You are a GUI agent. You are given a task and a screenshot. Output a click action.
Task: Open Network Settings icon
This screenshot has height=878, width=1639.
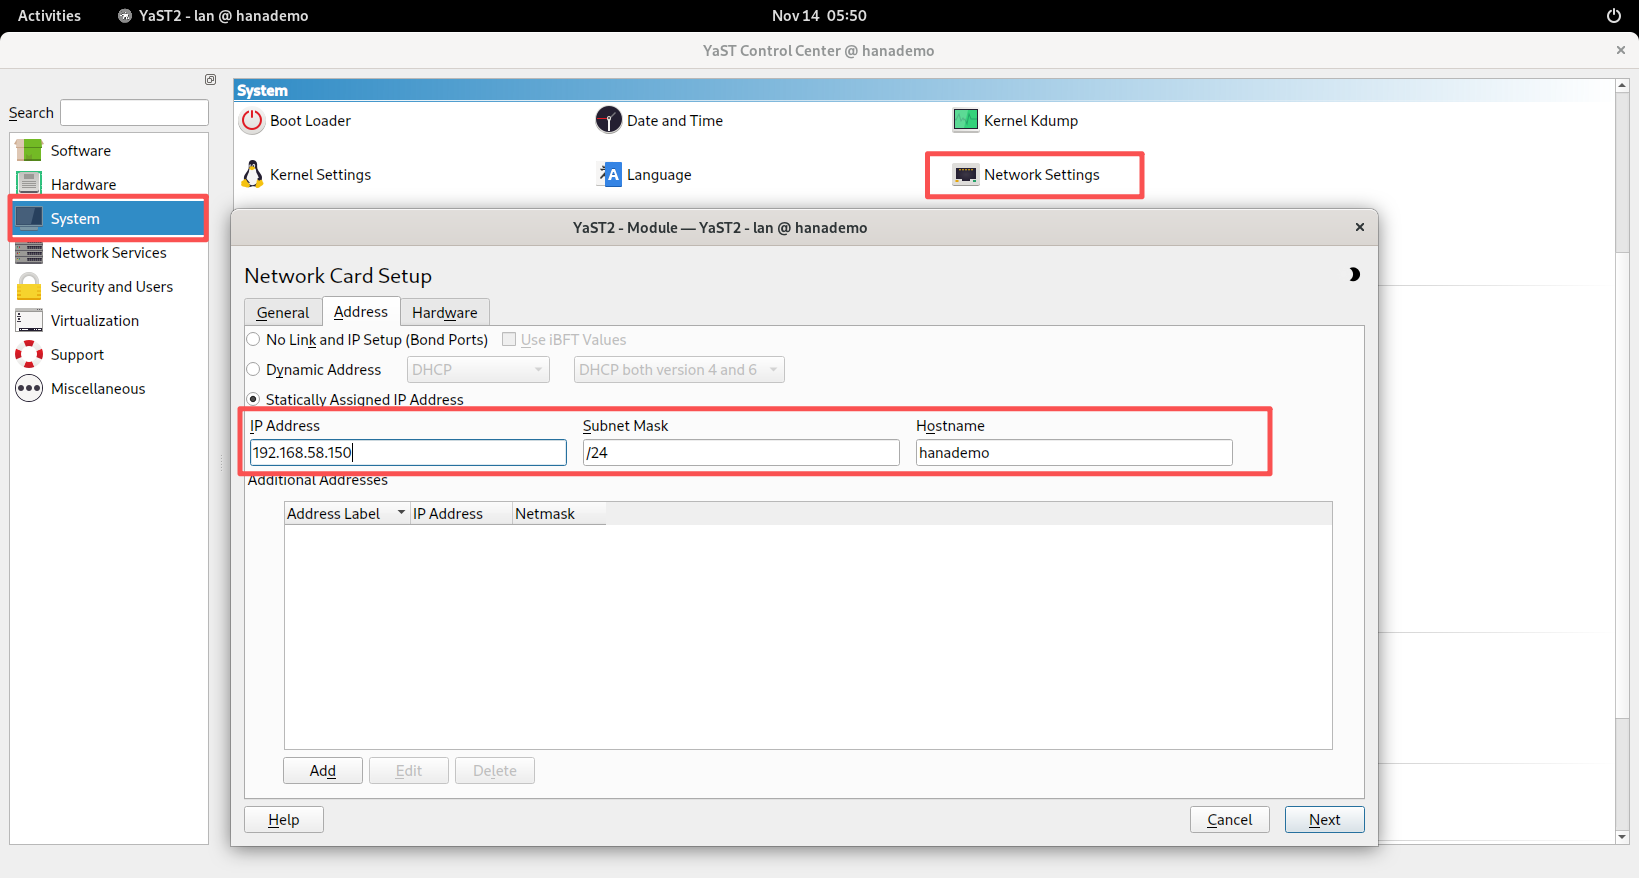(x=966, y=175)
